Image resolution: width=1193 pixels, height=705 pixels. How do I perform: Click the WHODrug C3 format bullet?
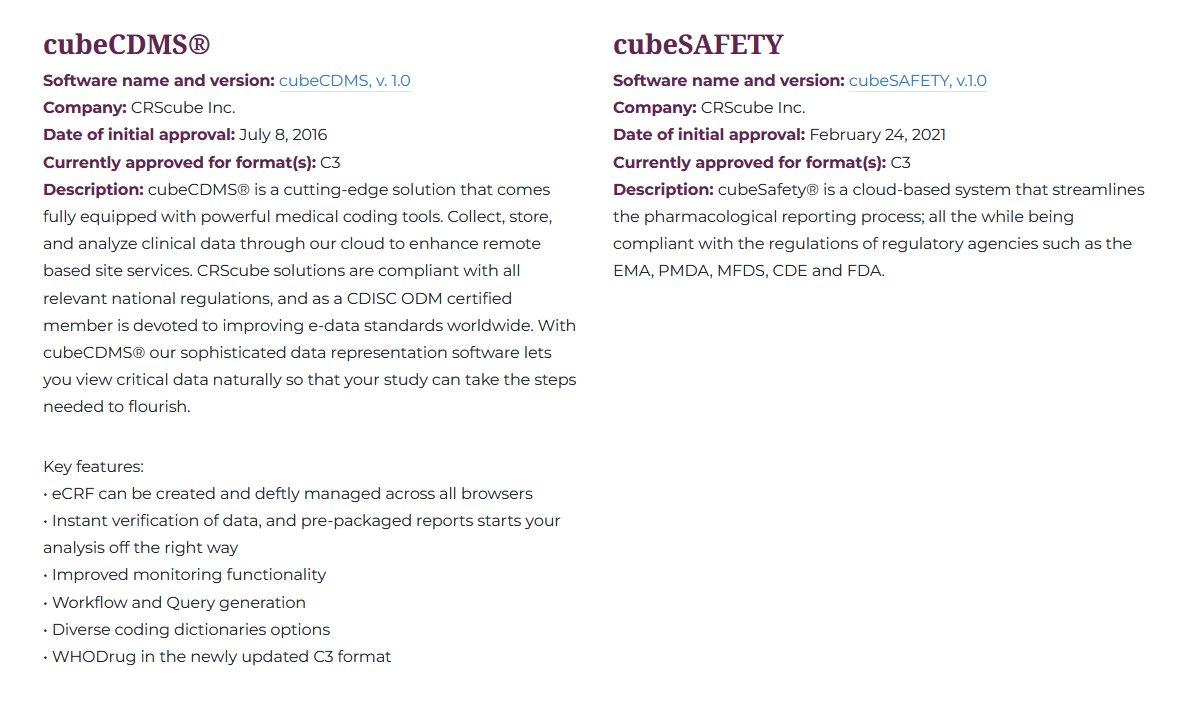(x=221, y=657)
